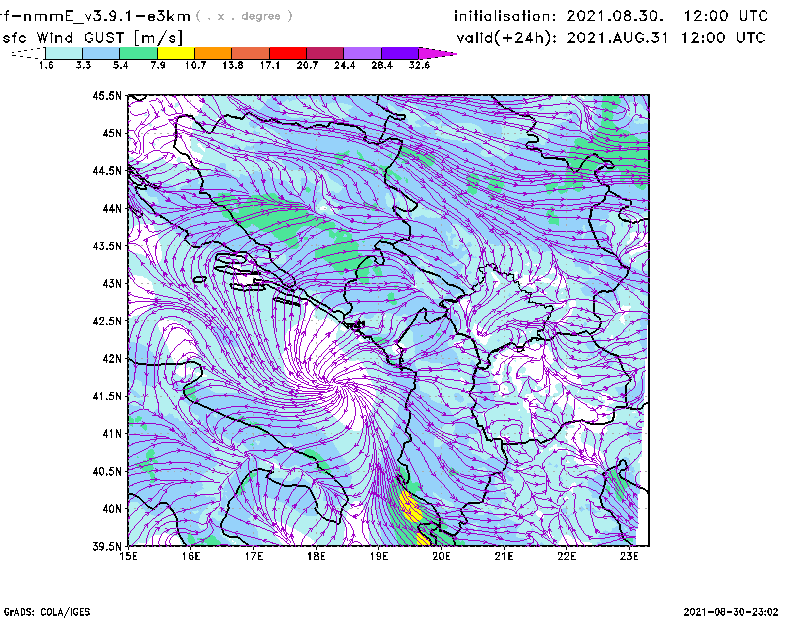Click the light purple 24.4–28.4 legend swatch

[362, 53]
